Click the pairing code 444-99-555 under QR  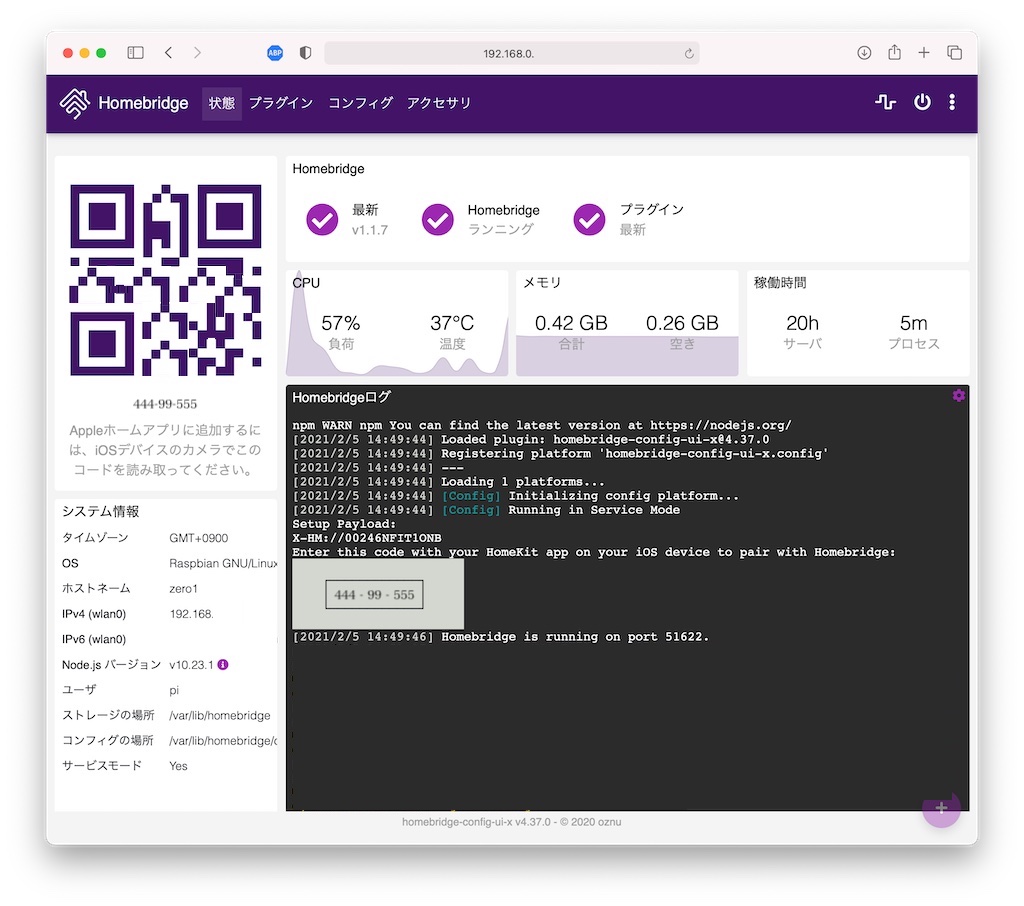point(165,404)
